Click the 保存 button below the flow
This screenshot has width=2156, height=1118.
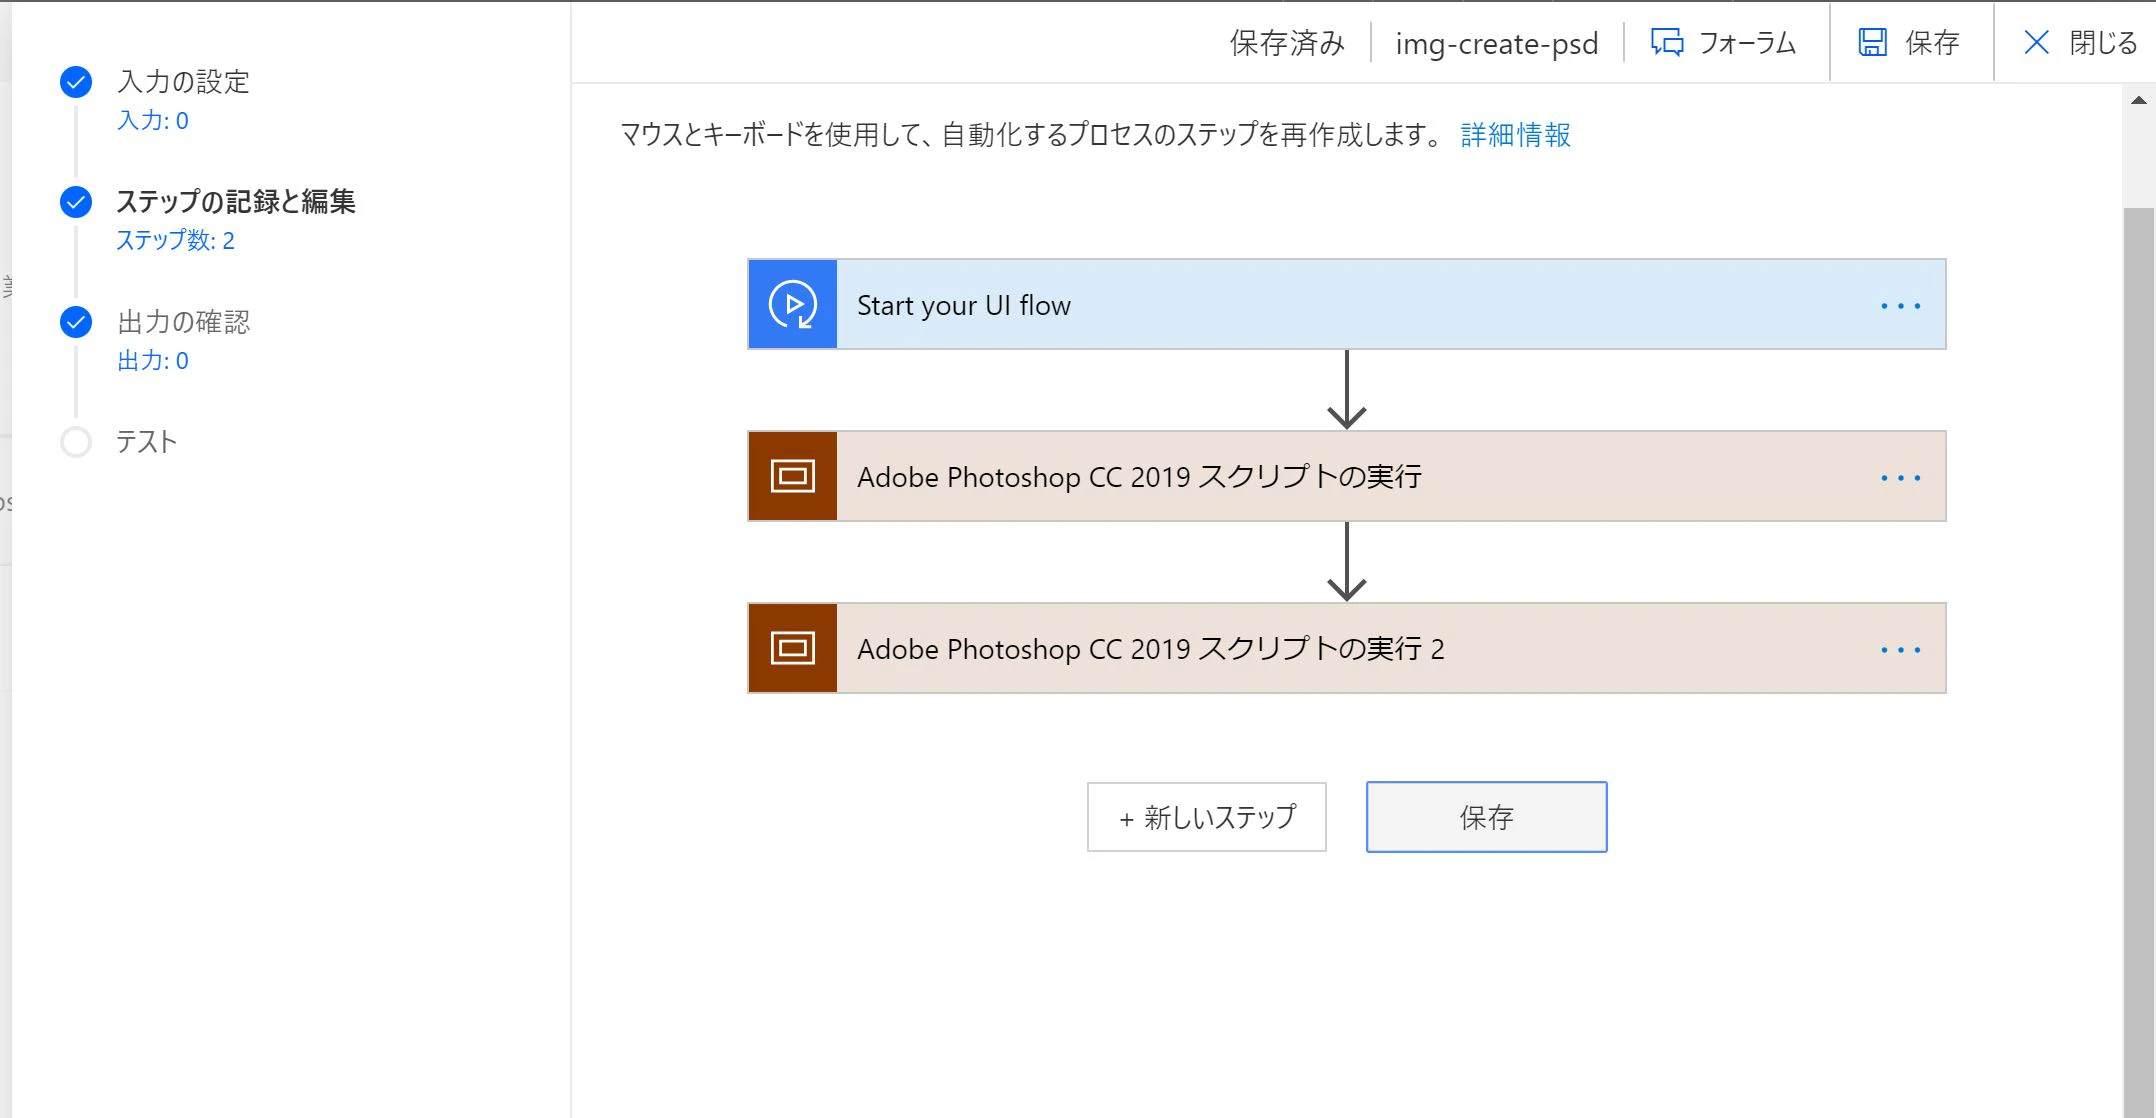pos(1487,817)
